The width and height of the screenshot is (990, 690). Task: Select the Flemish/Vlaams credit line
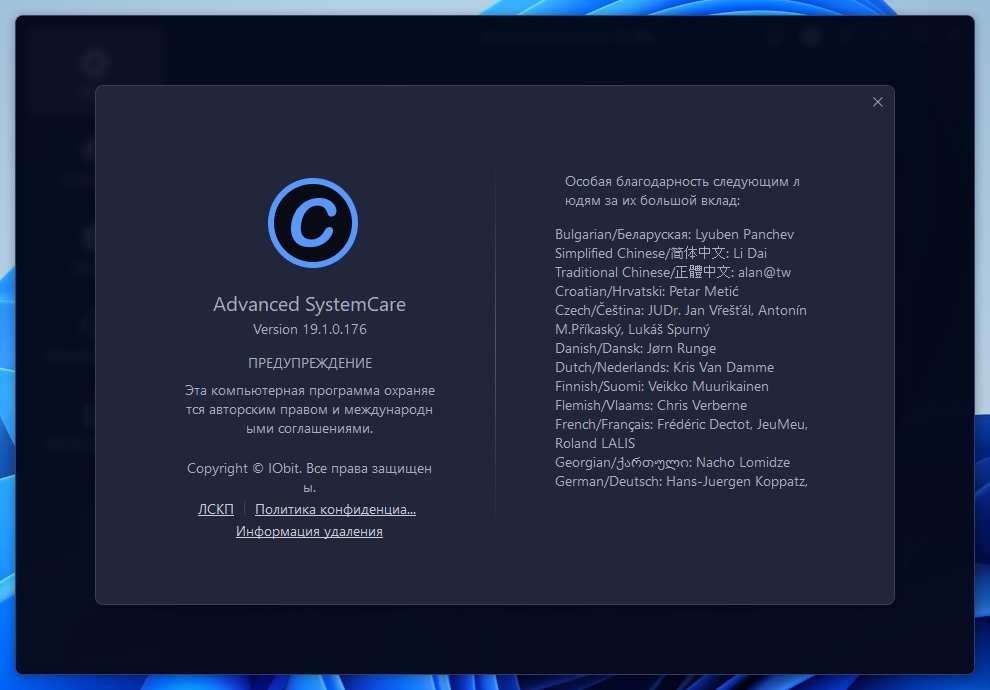tap(651, 405)
